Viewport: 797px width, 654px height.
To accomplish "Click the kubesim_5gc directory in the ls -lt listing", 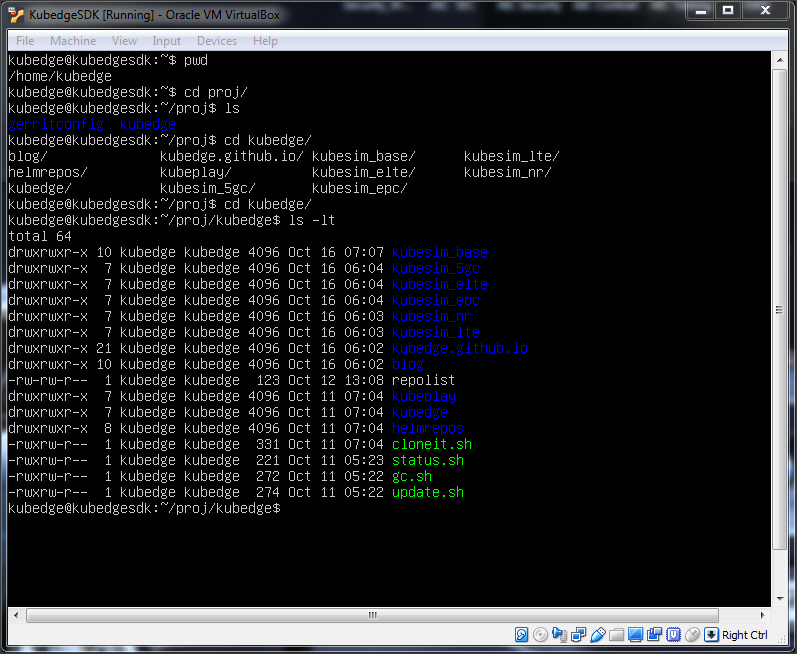I will (x=436, y=268).
